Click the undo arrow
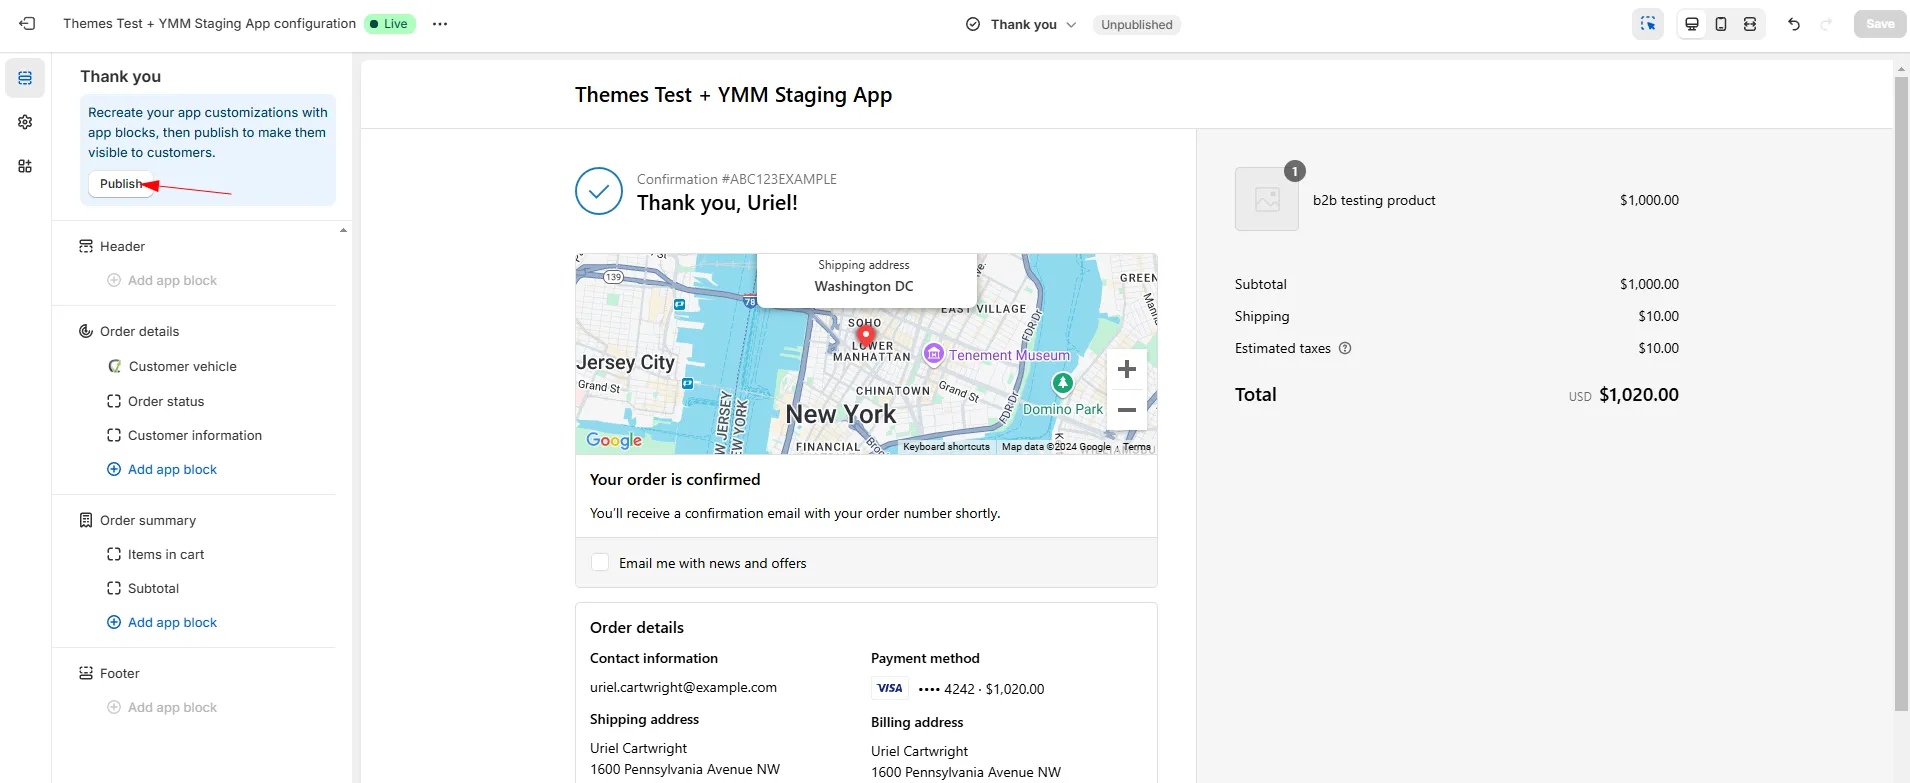Screen dimensions: 1910x783 [1794, 24]
